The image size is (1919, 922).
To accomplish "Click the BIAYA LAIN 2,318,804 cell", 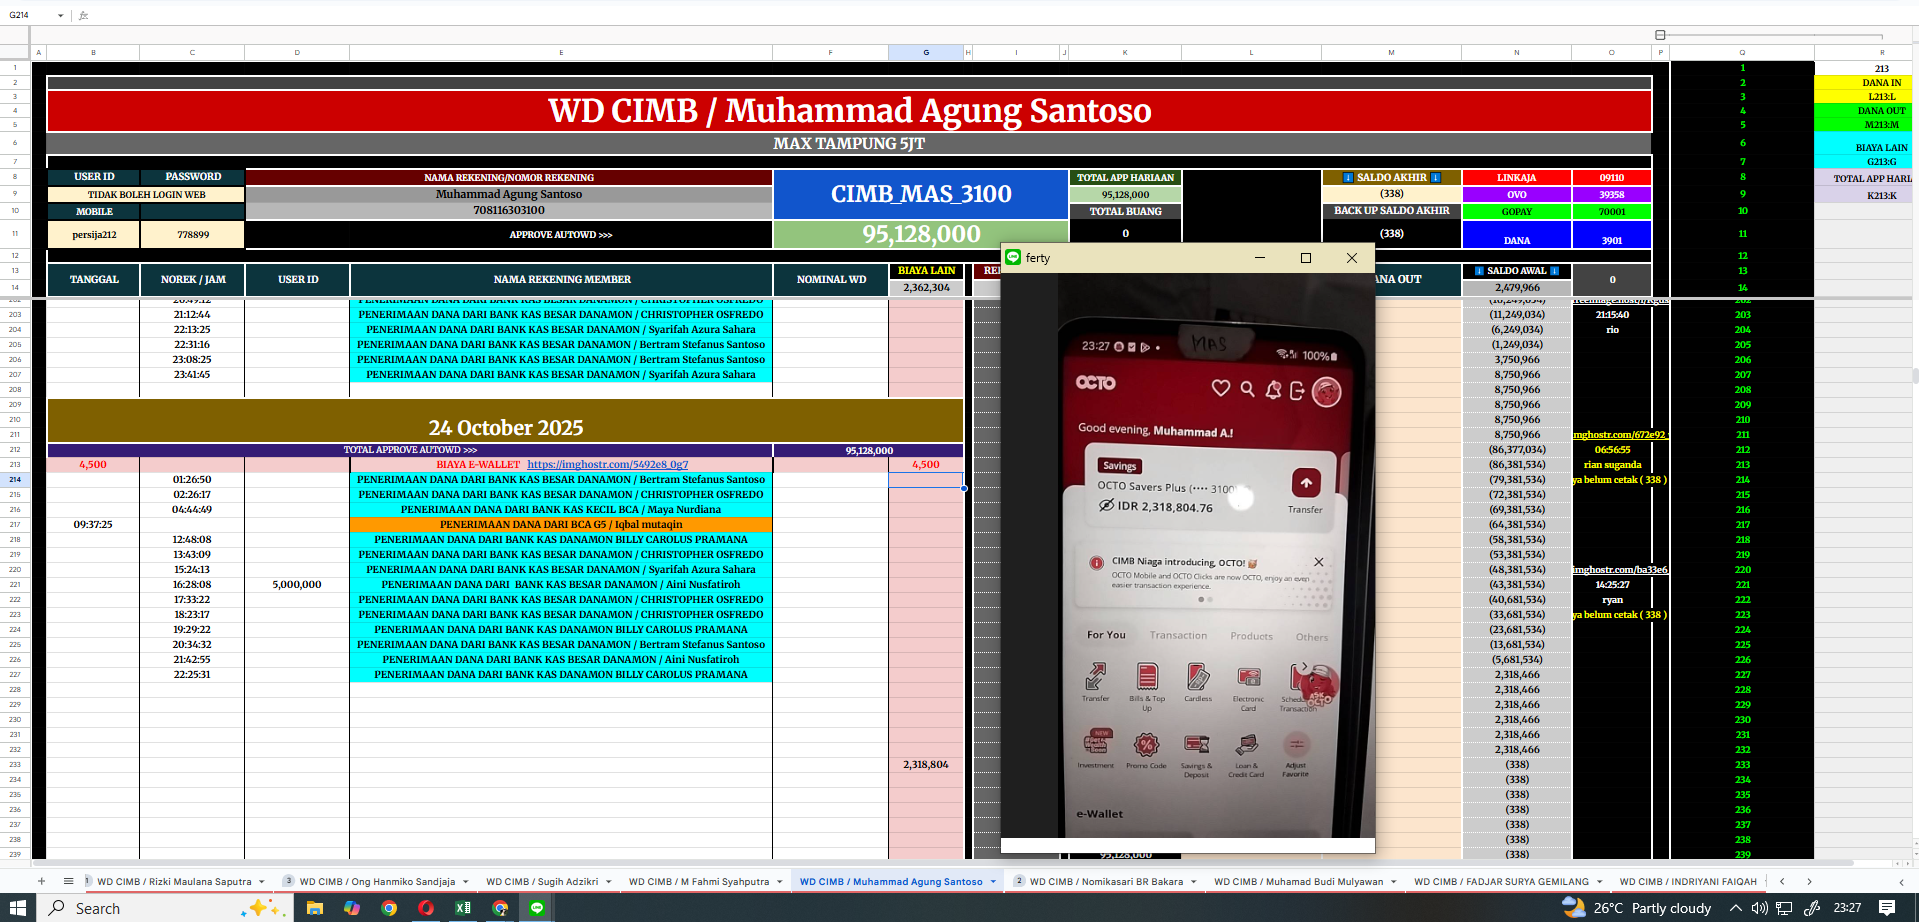I will pos(926,764).
